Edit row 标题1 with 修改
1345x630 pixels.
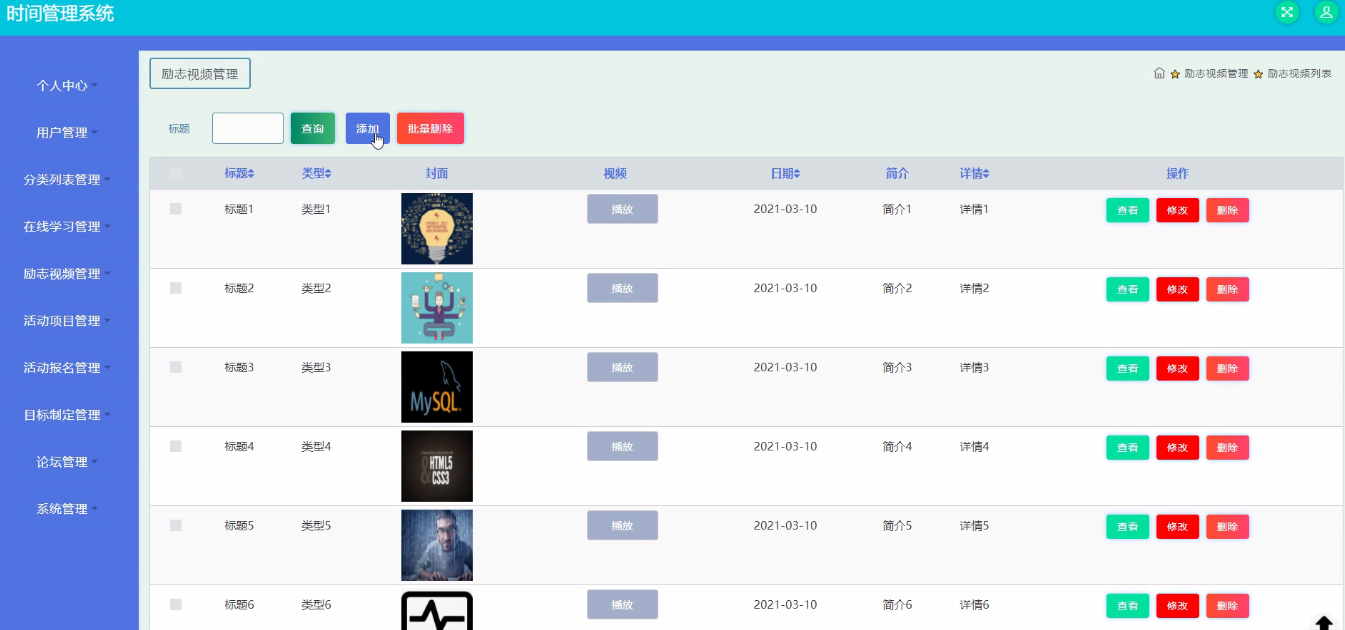1177,210
